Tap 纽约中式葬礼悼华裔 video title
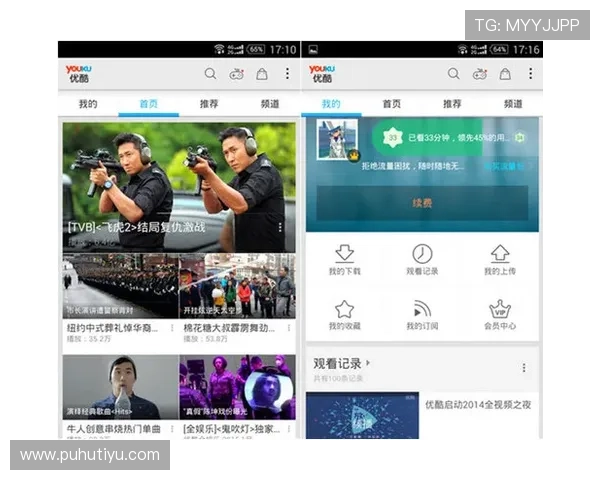The height and width of the screenshot is (480, 600). pyautogui.click(x=112, y=328)
